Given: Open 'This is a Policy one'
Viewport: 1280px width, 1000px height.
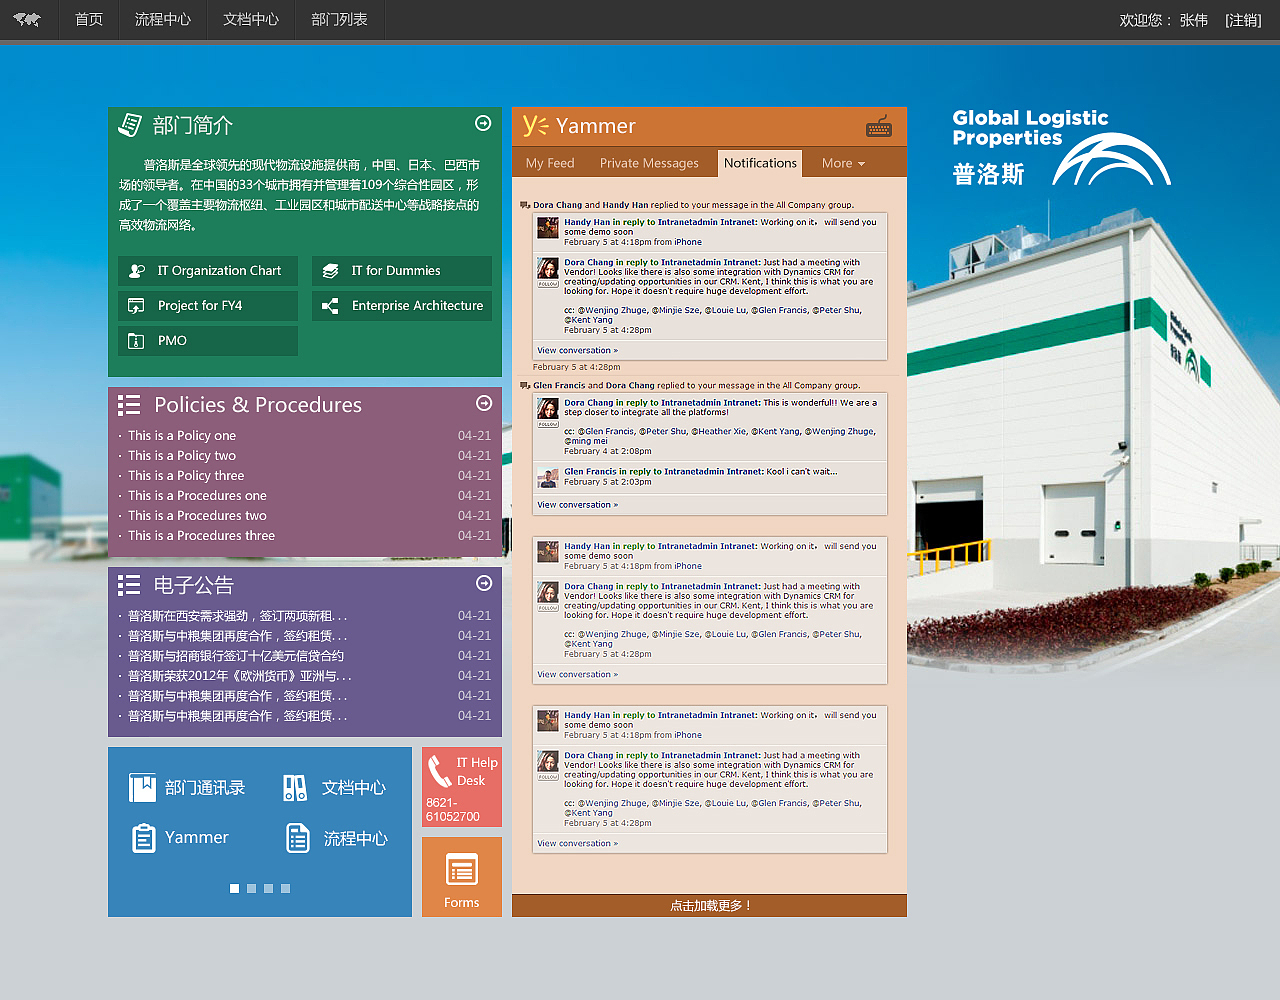Looking at the screenshot, I should [x=182, y=436].
